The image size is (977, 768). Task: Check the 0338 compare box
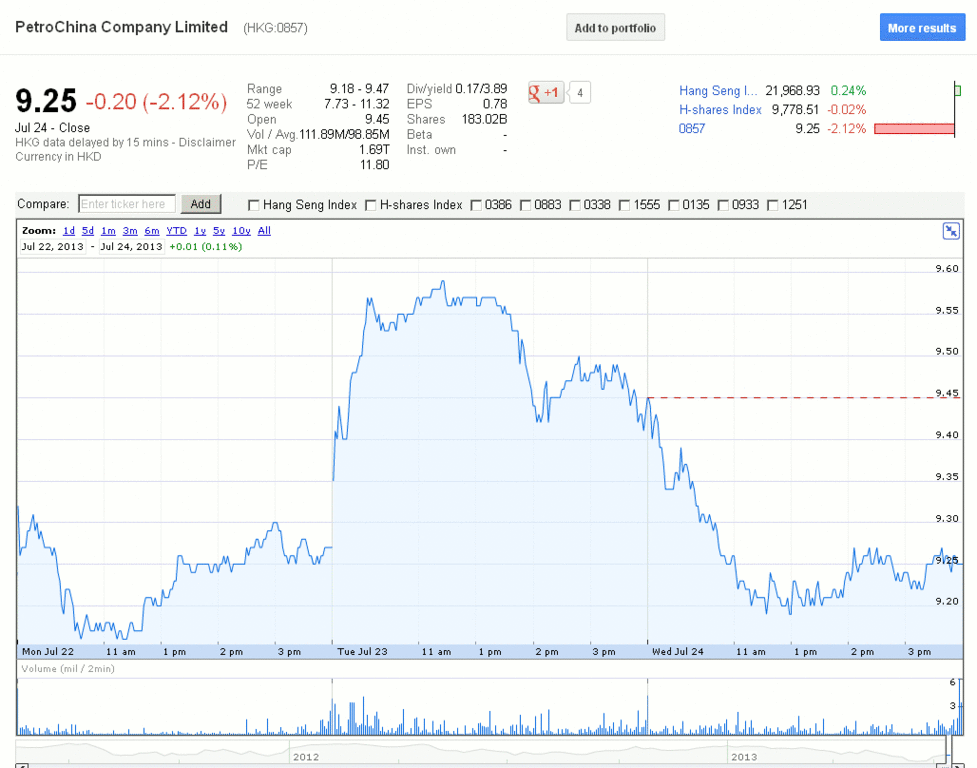(575, 205)
